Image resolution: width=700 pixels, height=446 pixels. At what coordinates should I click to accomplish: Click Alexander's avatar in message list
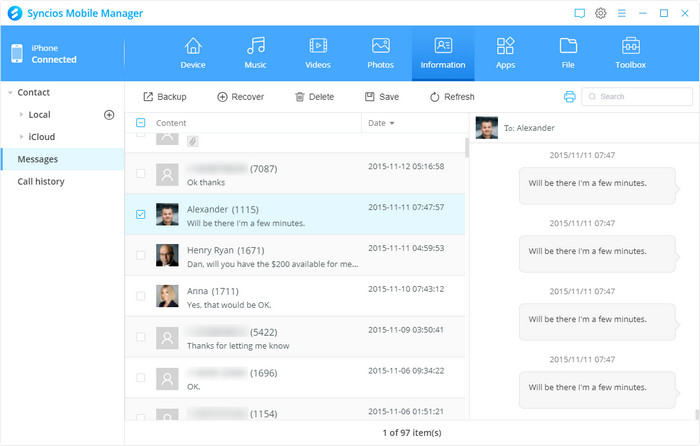click(167, 214)
